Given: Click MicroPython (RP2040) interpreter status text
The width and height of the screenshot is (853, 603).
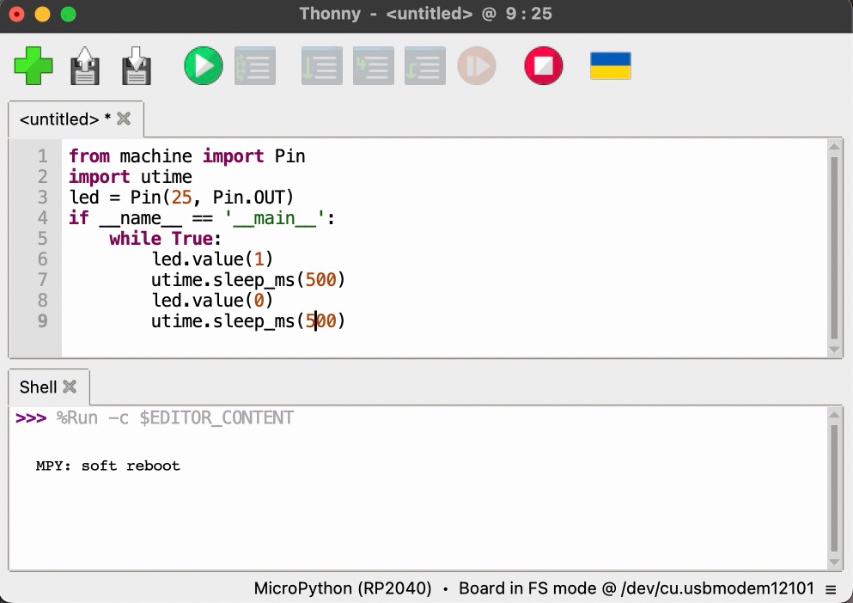Looking at the screenshot, I should 343,588.
